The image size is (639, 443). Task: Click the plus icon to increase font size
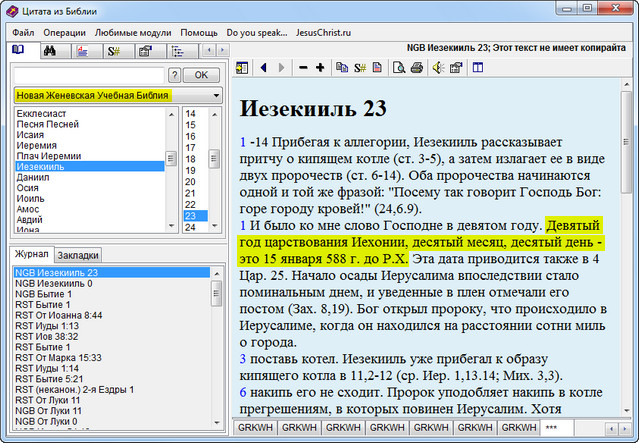coord(320,68)
